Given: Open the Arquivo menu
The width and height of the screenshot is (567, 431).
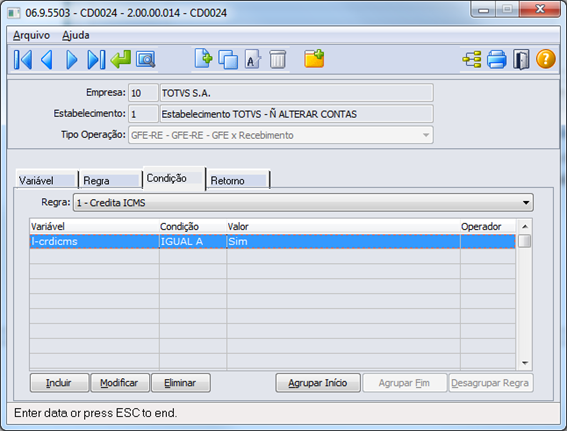Looking at the screenshot, I should (31, 35).
